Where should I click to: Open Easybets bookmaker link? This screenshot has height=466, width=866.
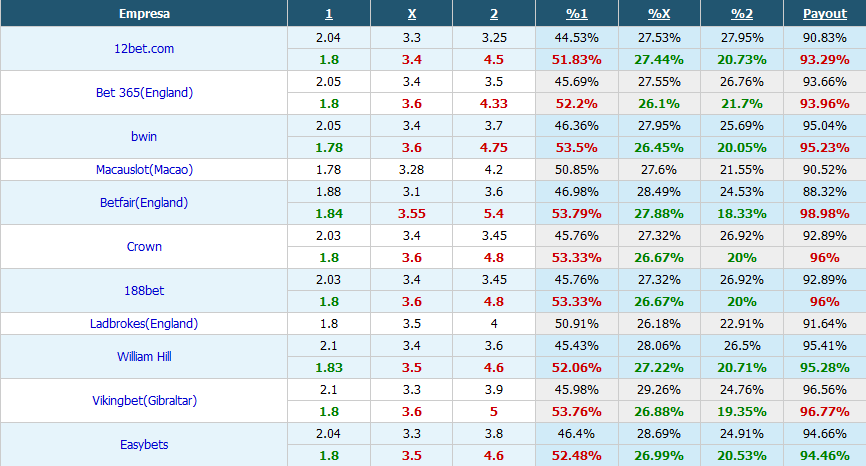[144, 444]
